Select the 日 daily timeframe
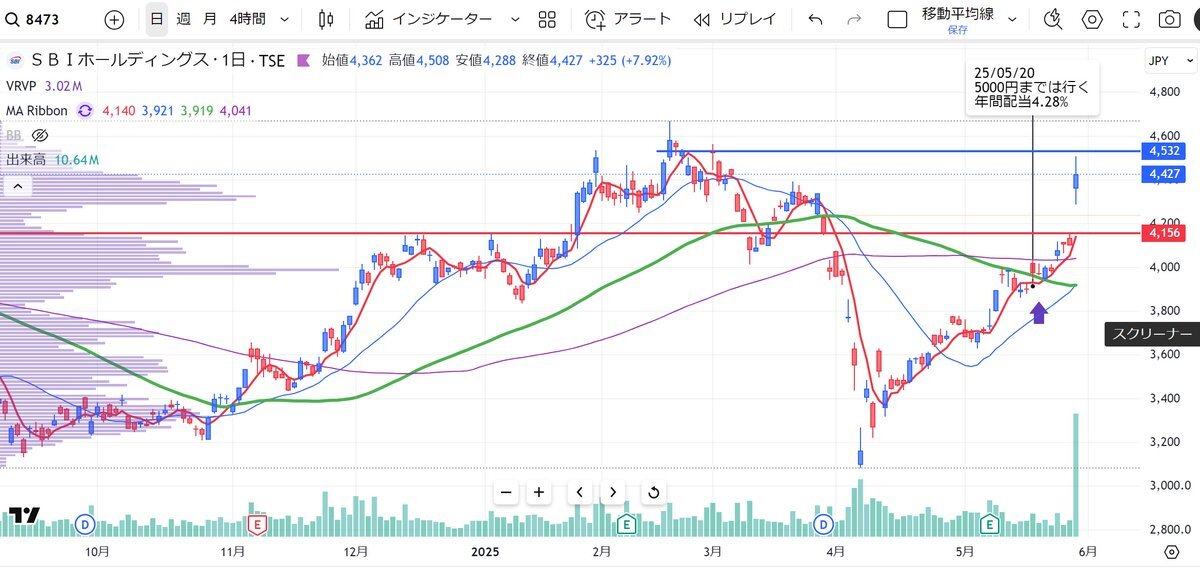This screenshot has width=1200, height=570. [x=158, y=19]
